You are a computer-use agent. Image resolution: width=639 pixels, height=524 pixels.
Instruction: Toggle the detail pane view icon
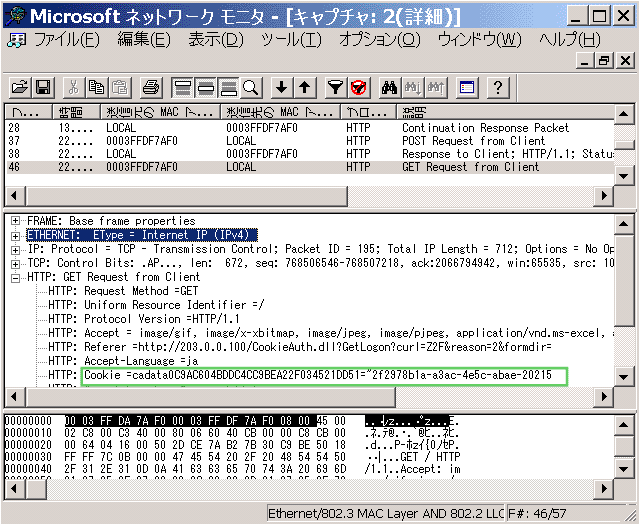click(205, 88)
